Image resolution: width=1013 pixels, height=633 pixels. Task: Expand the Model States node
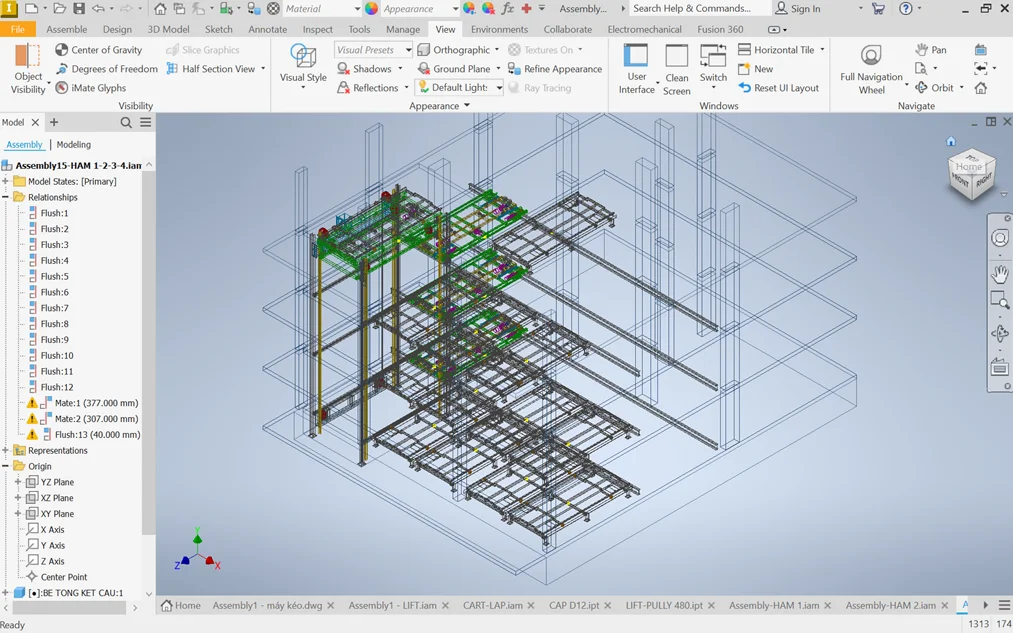5,182
